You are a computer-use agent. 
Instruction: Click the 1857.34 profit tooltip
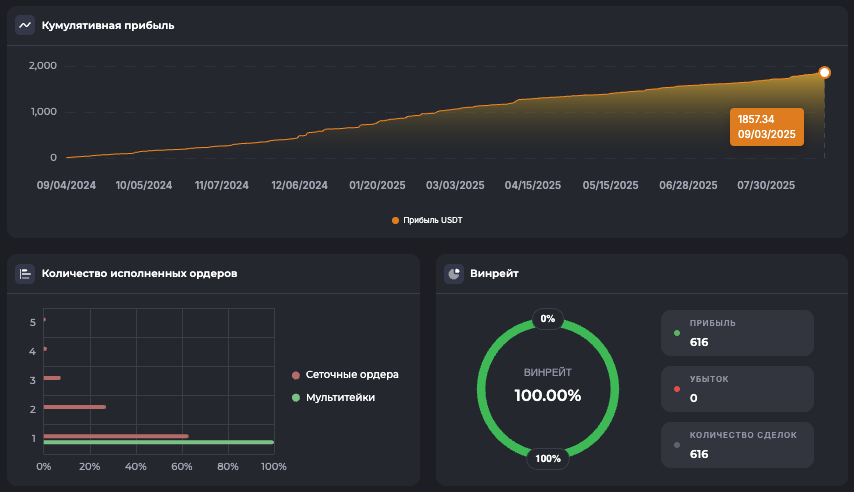tap(766, 127)
